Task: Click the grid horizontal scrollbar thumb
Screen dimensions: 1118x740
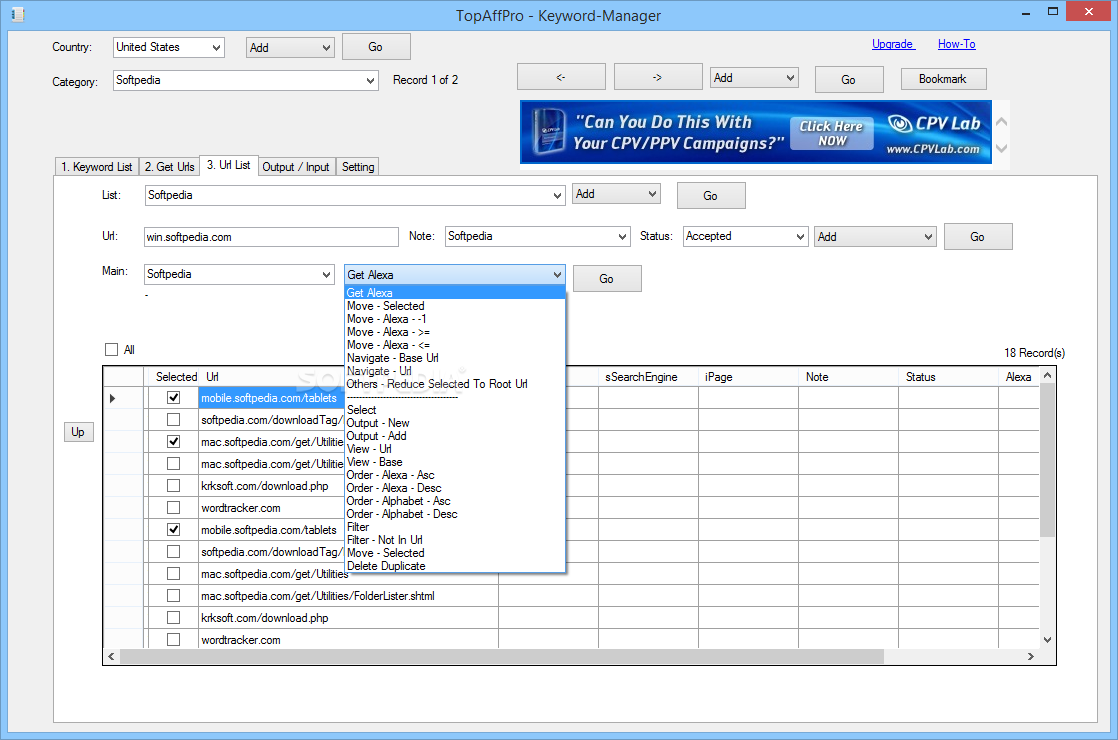Action: (502, 656)
